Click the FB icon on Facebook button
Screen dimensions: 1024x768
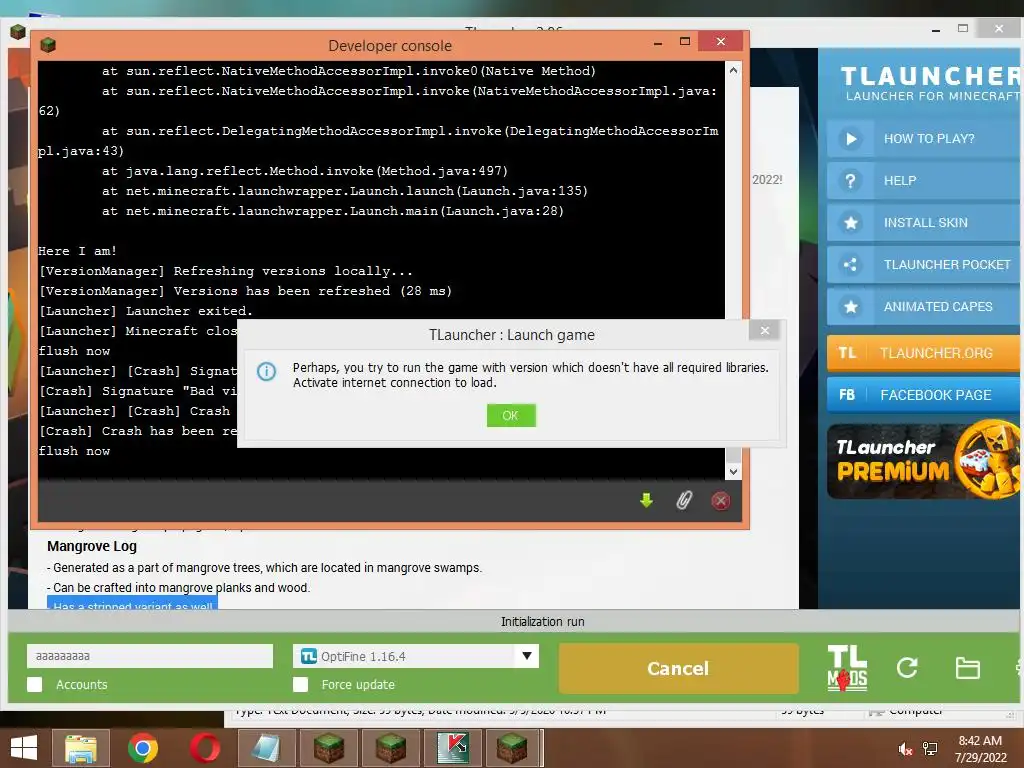(847, 394)
